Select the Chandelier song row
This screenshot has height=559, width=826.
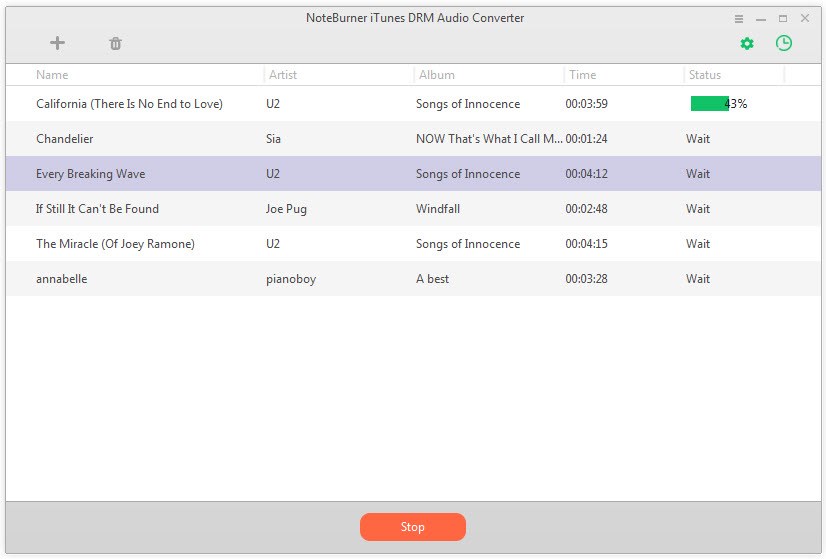point(413,139)
